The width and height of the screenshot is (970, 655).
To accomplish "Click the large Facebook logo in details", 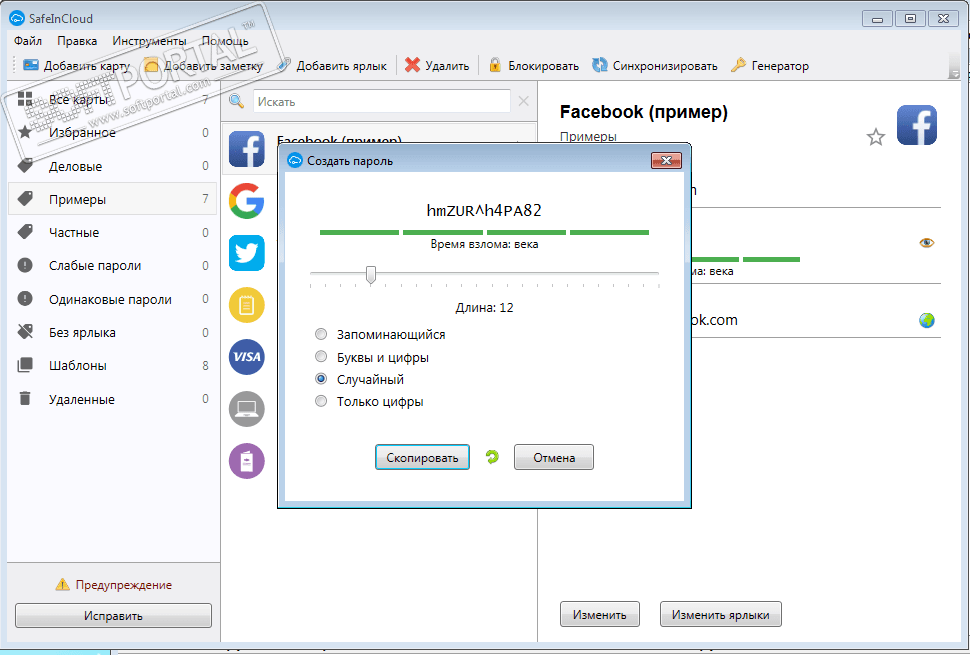I will 917,125.
